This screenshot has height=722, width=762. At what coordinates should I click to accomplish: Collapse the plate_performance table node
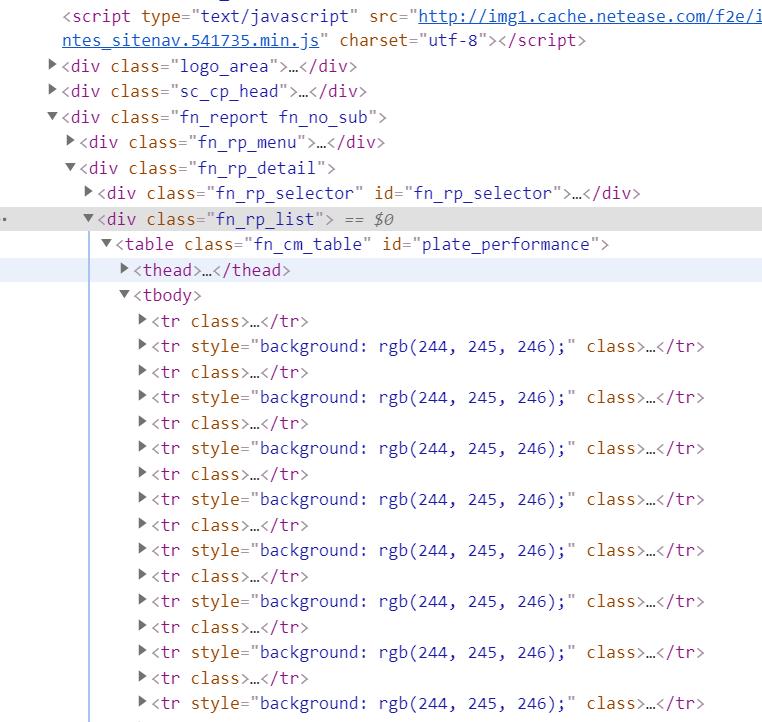tap(106, 243)
